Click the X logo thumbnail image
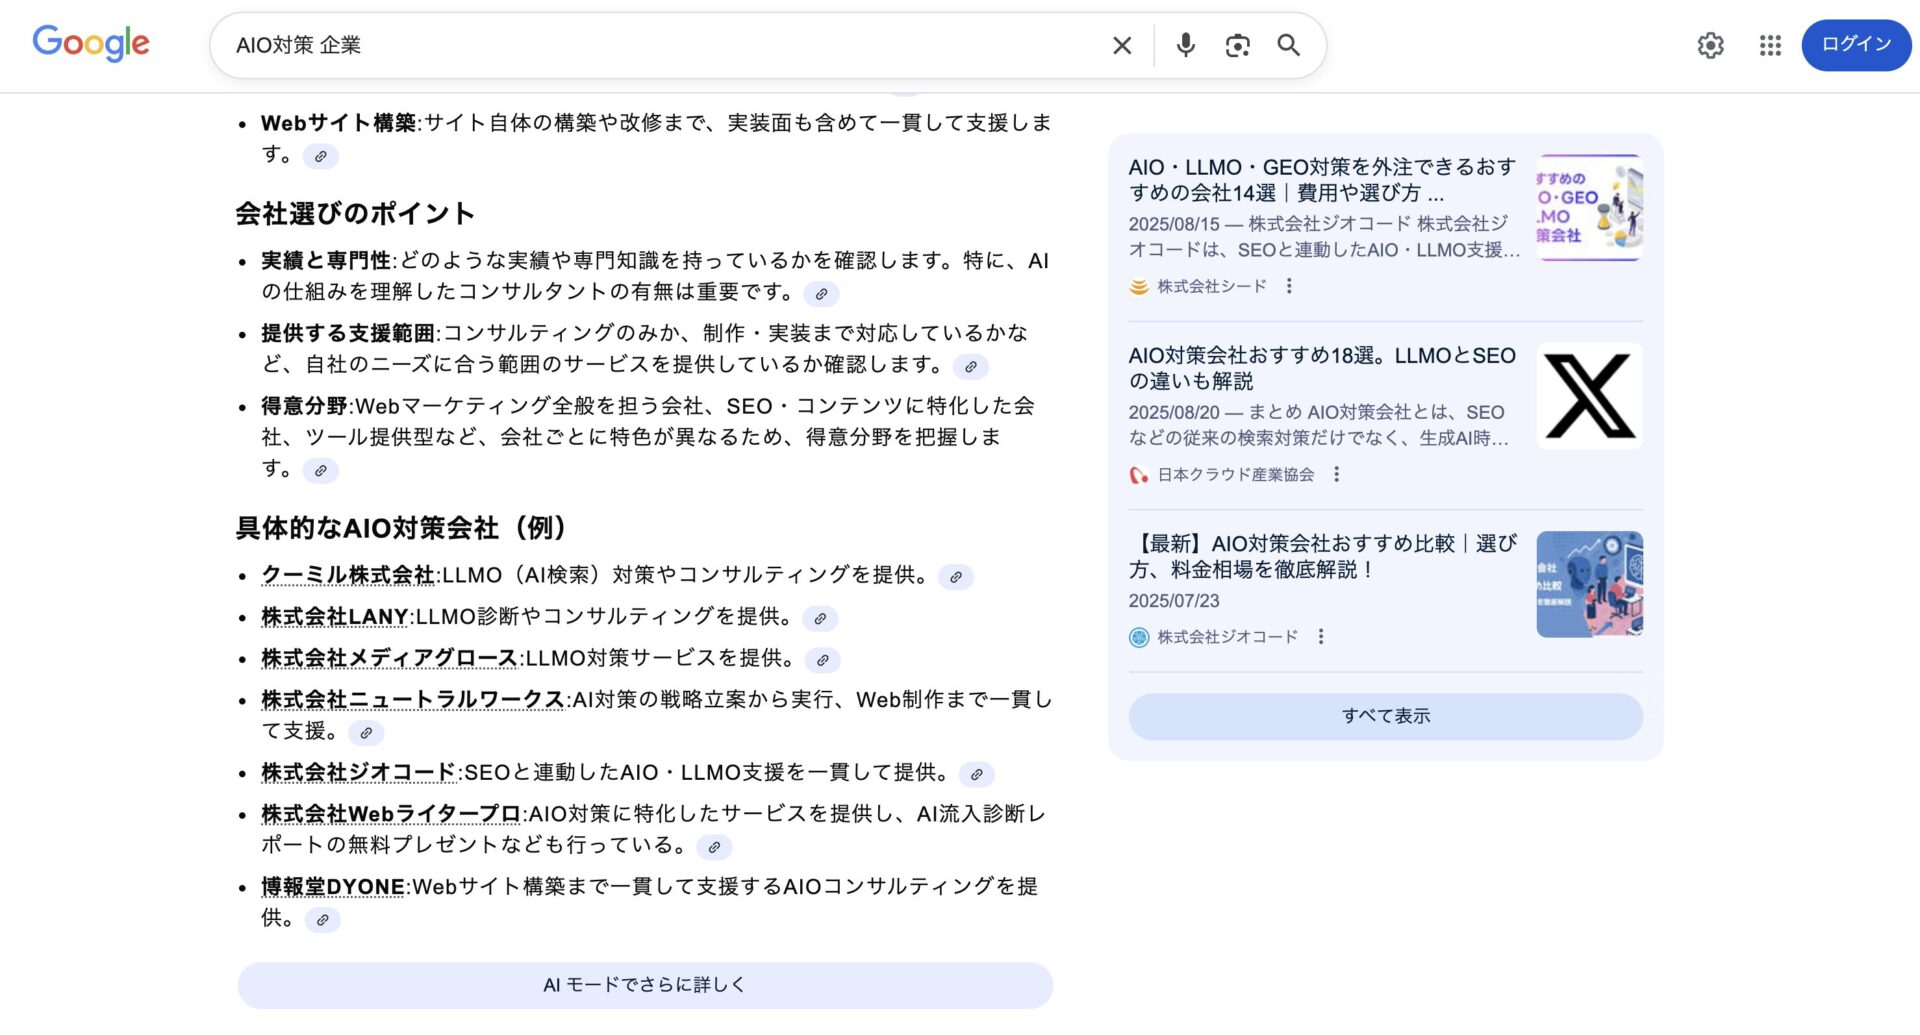This screenshot has height=1035, width=1920. (1589, 396)
